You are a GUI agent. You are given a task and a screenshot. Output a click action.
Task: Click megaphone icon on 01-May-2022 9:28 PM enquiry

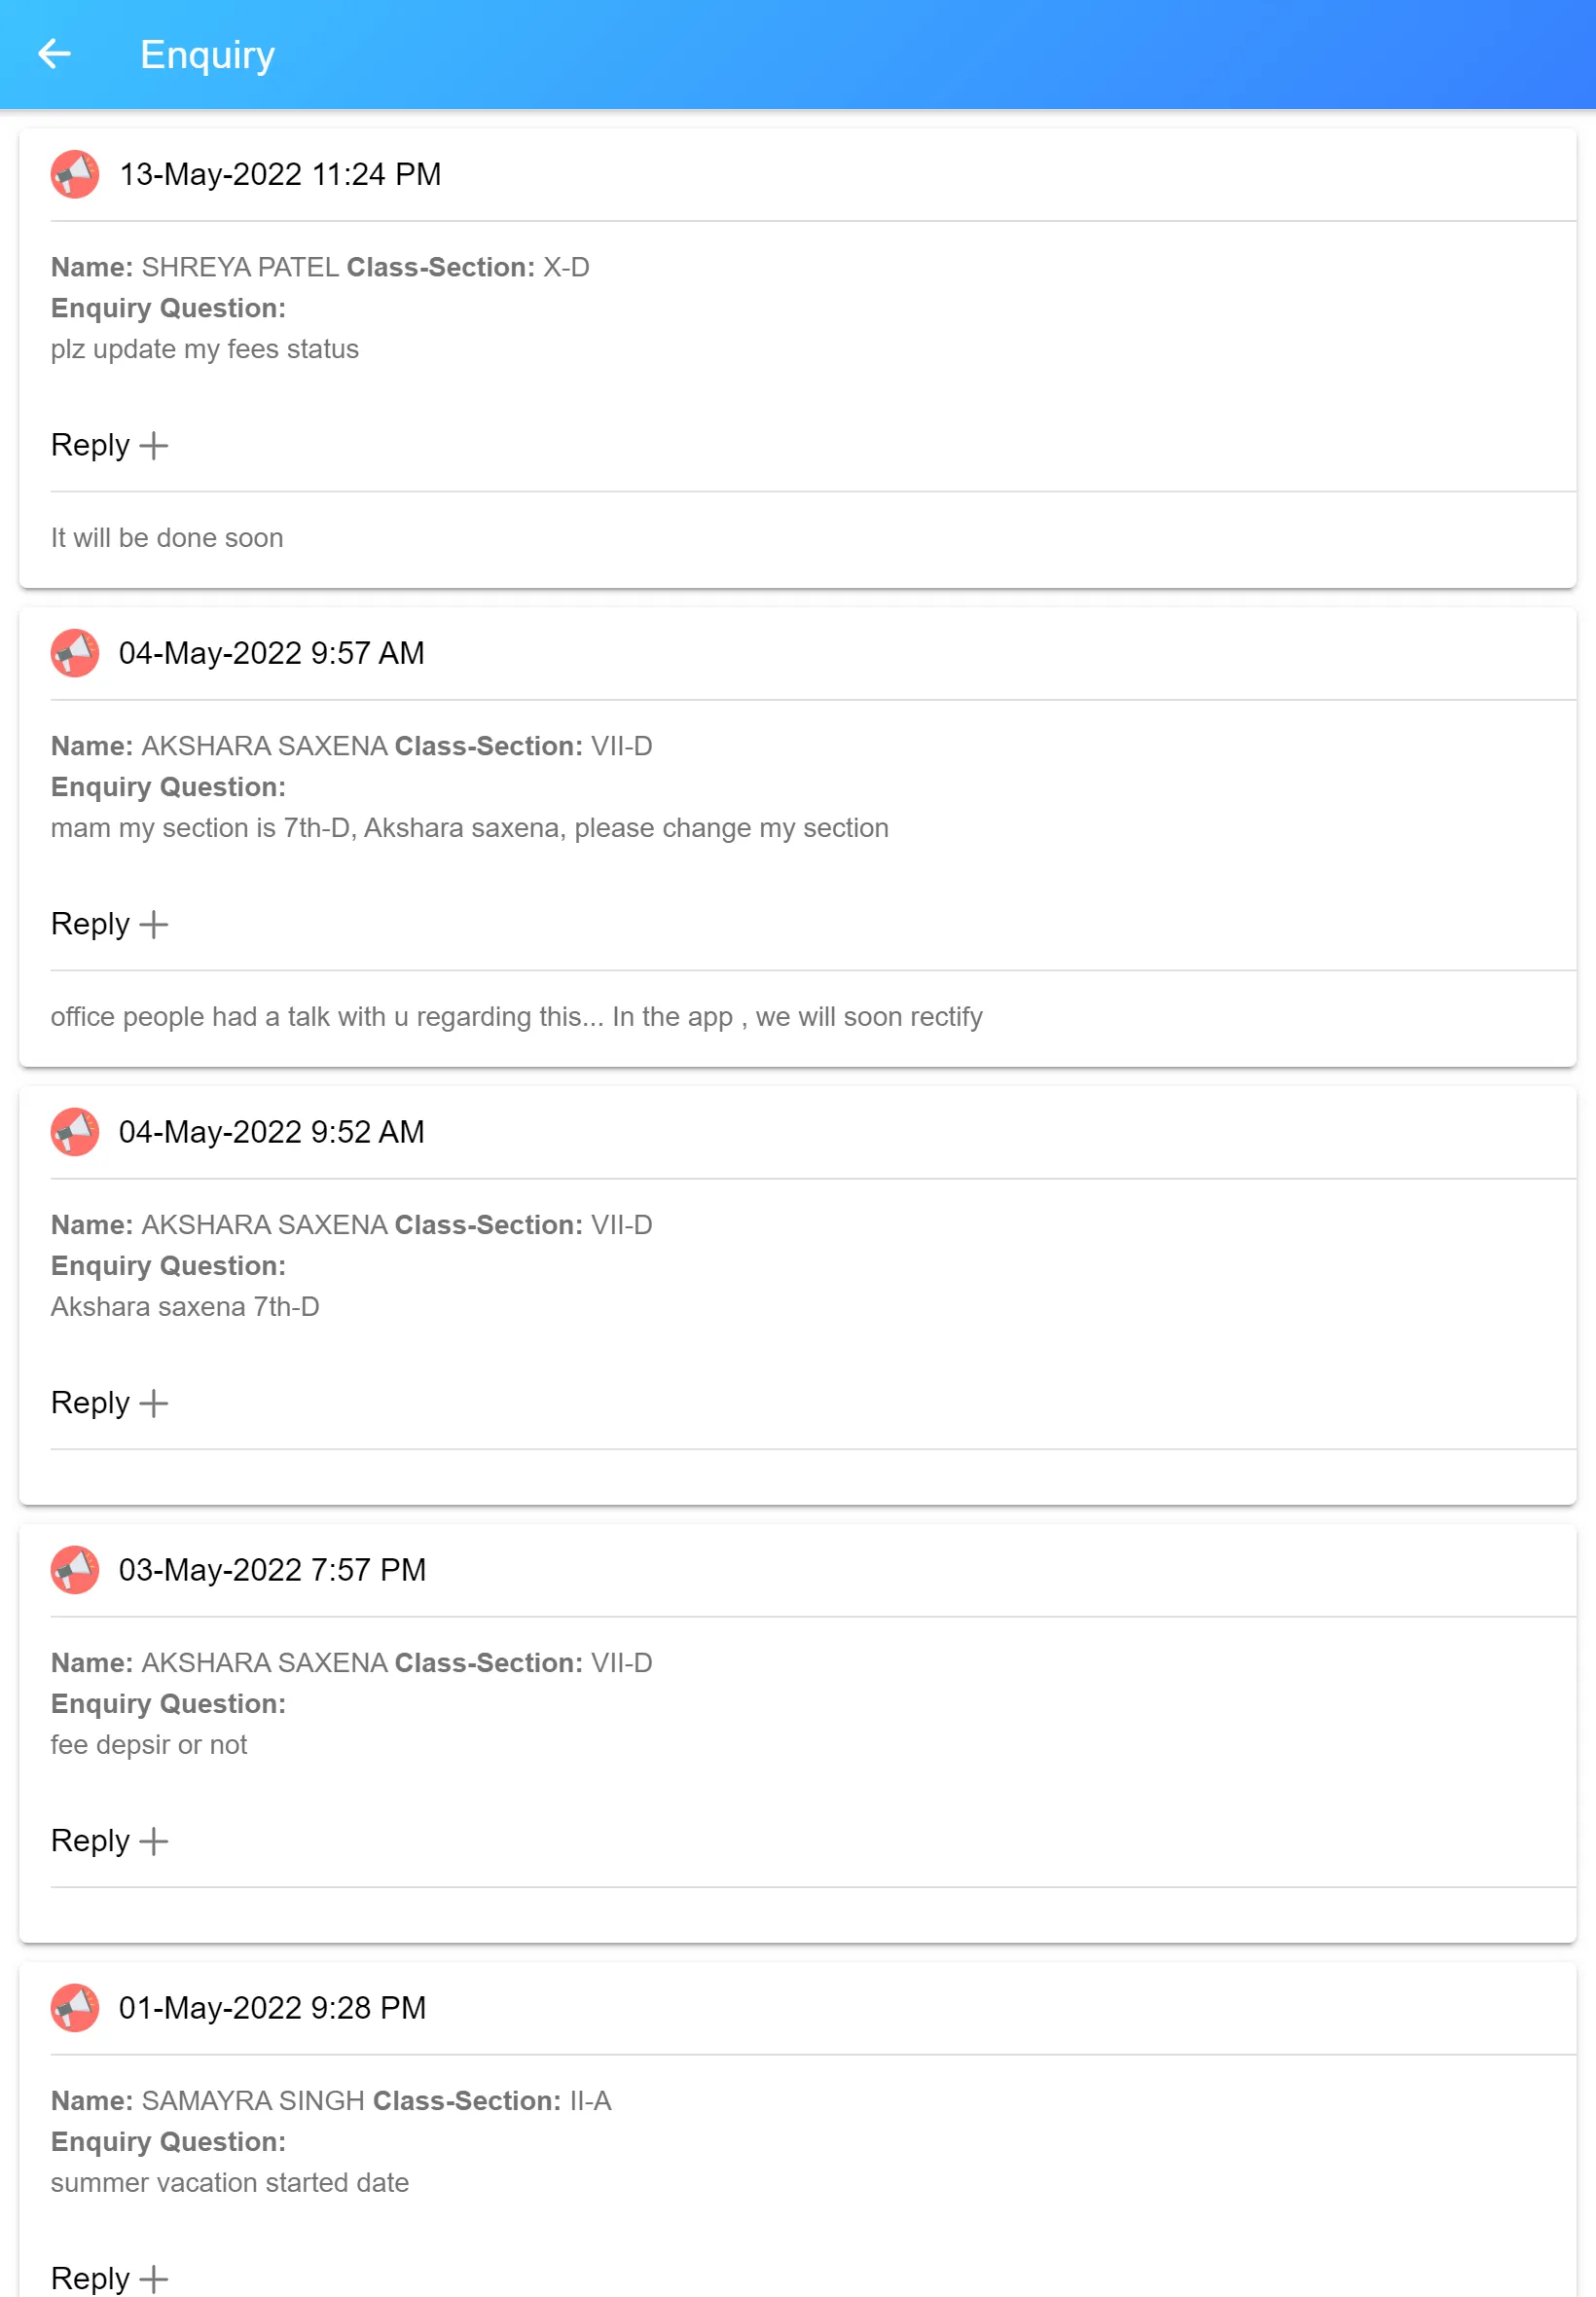pos(75,2008)
